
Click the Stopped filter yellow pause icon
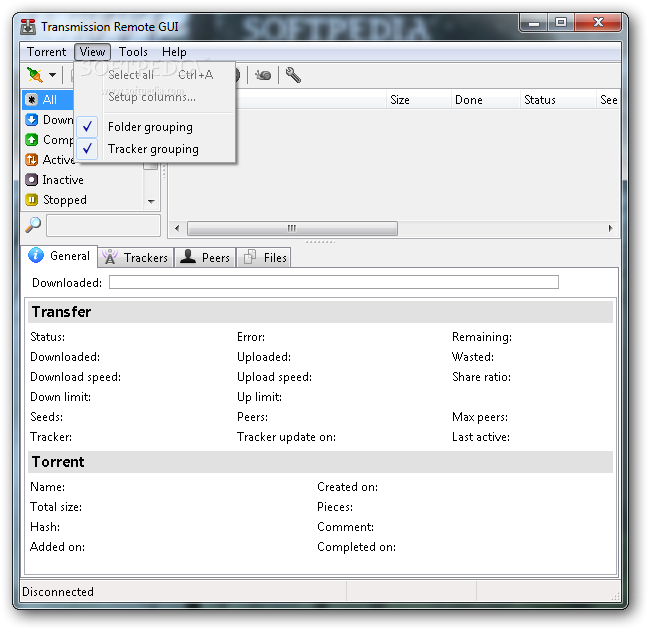click(31, 200)
